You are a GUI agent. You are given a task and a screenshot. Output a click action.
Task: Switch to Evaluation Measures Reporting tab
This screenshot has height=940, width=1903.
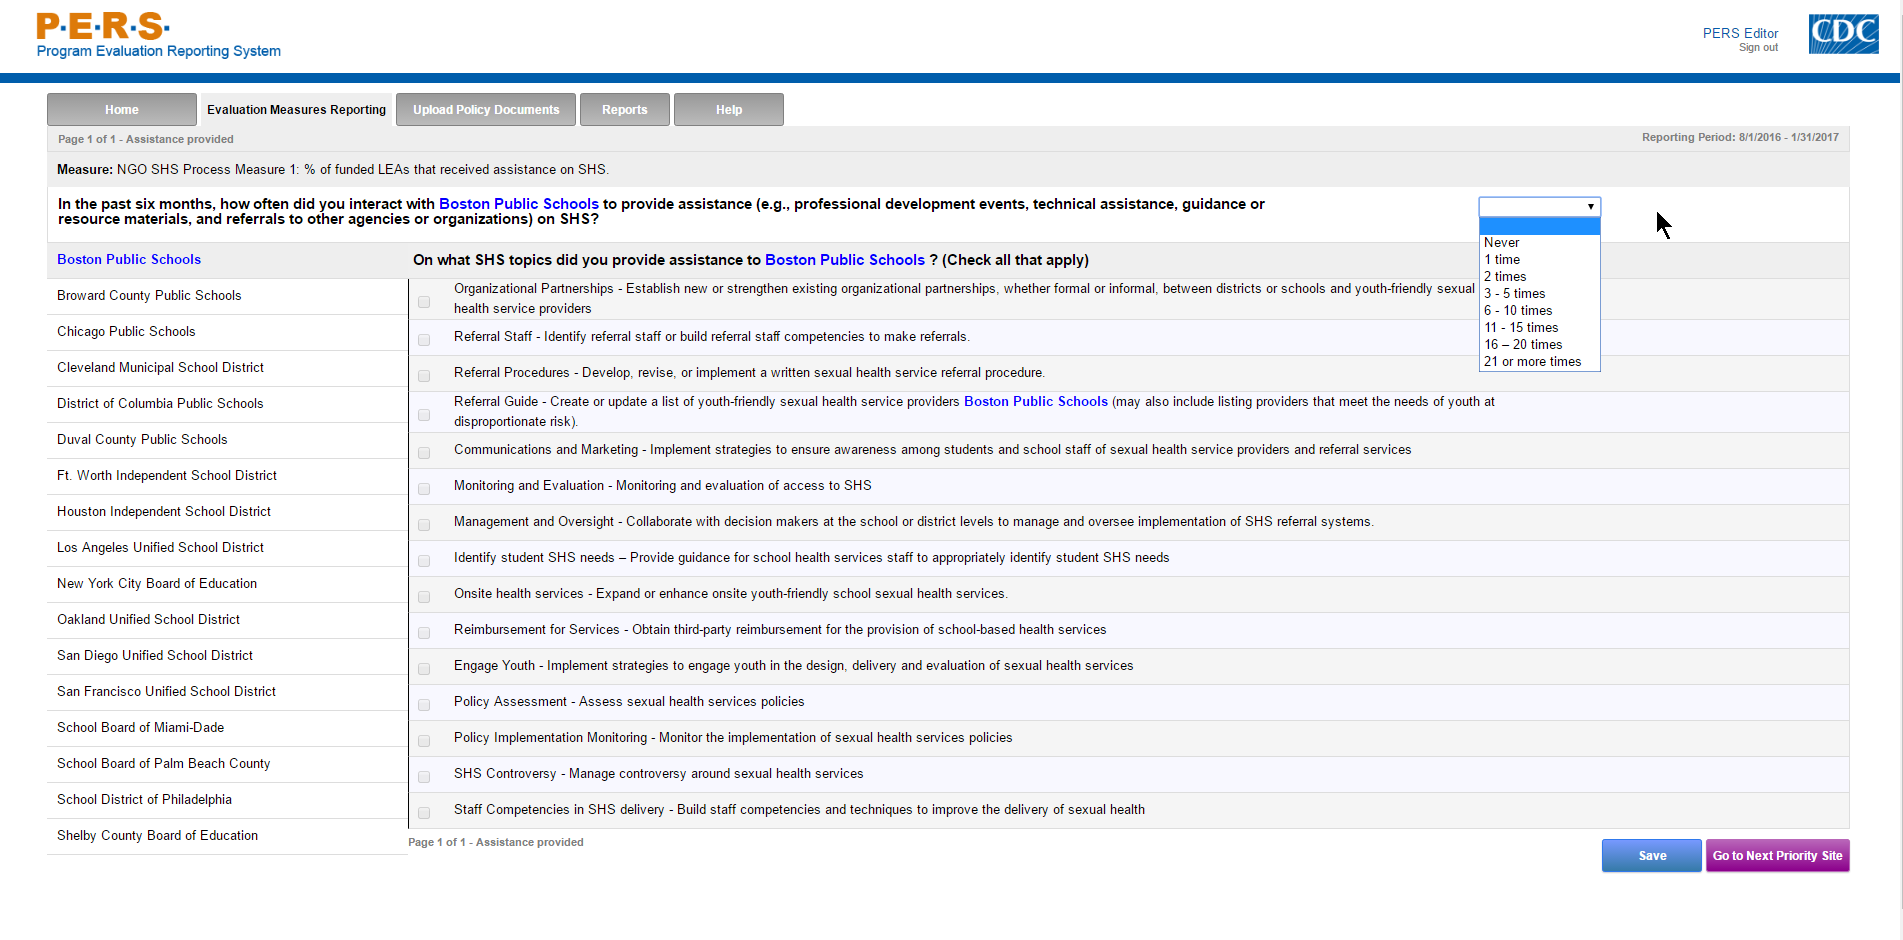(296, 110)
